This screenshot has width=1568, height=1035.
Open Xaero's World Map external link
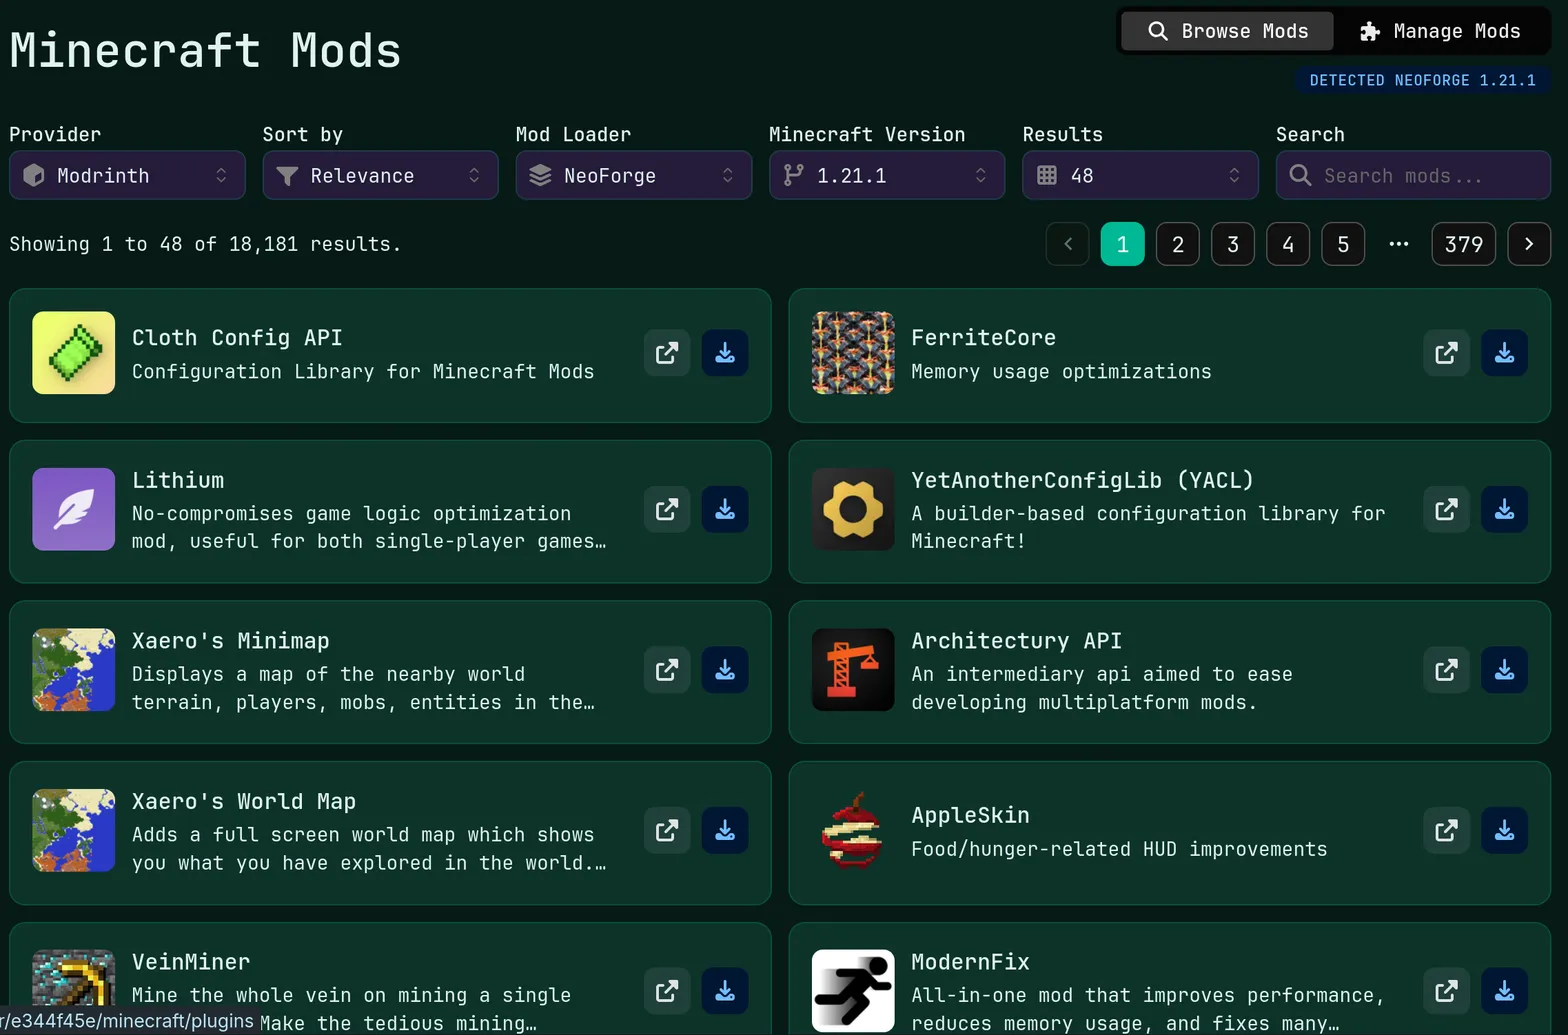[667, 831]
